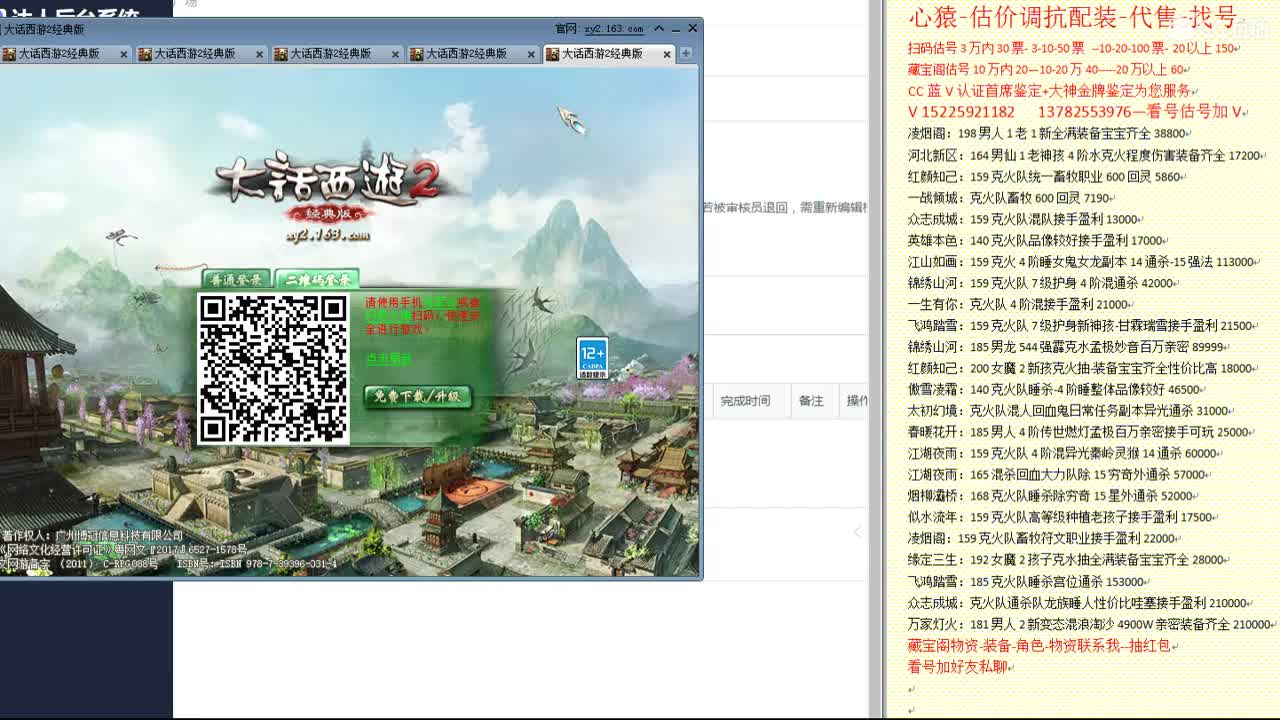Select listing 春暖花开: 185男人4阶 25000
The image size is (1280, 720).
(1080, 433)
